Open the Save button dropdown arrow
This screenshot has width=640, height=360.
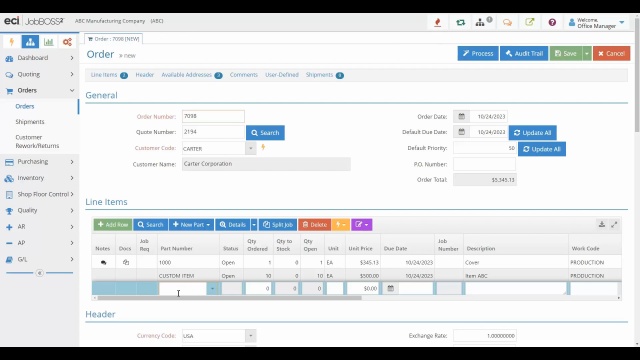point(587,53)
